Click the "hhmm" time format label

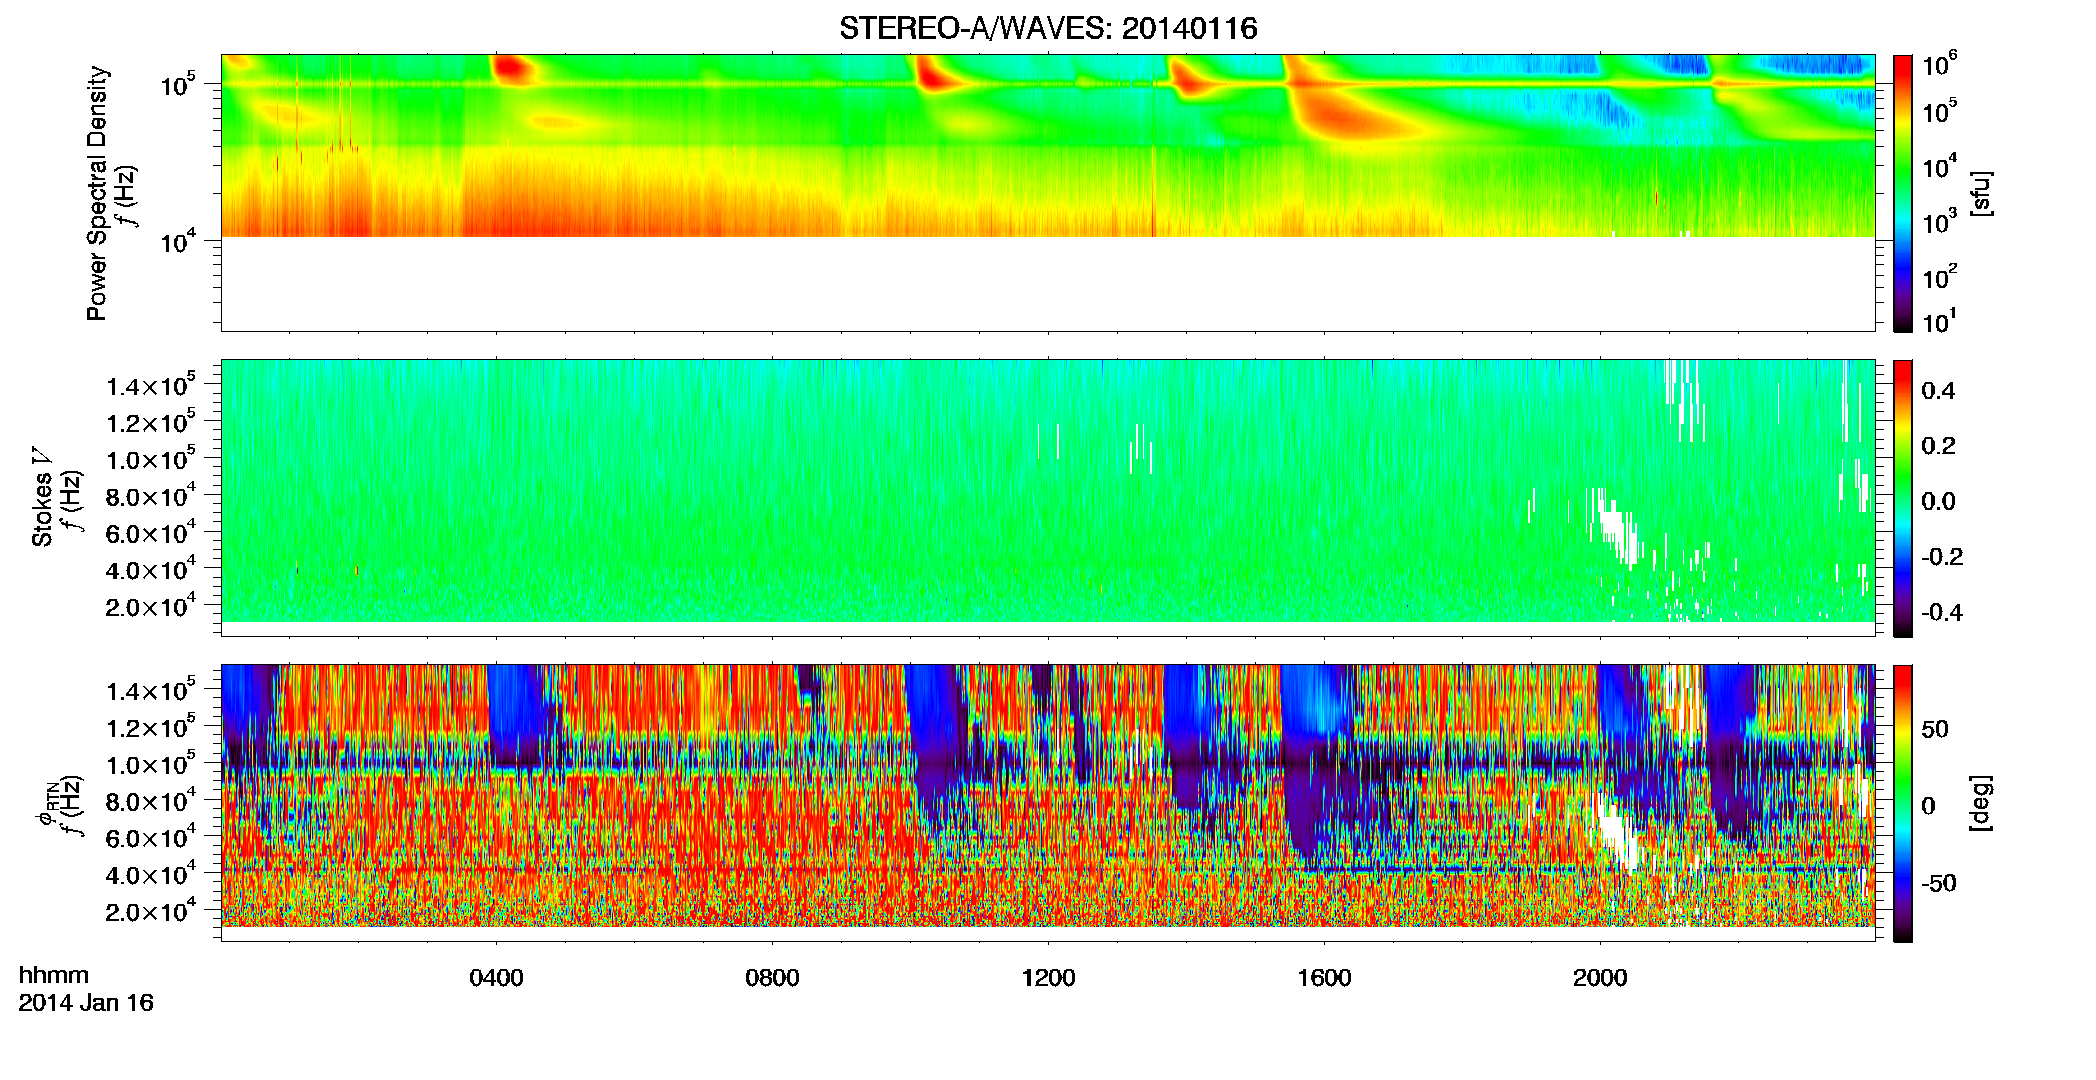pyautogui.click(x=54, y=976)
